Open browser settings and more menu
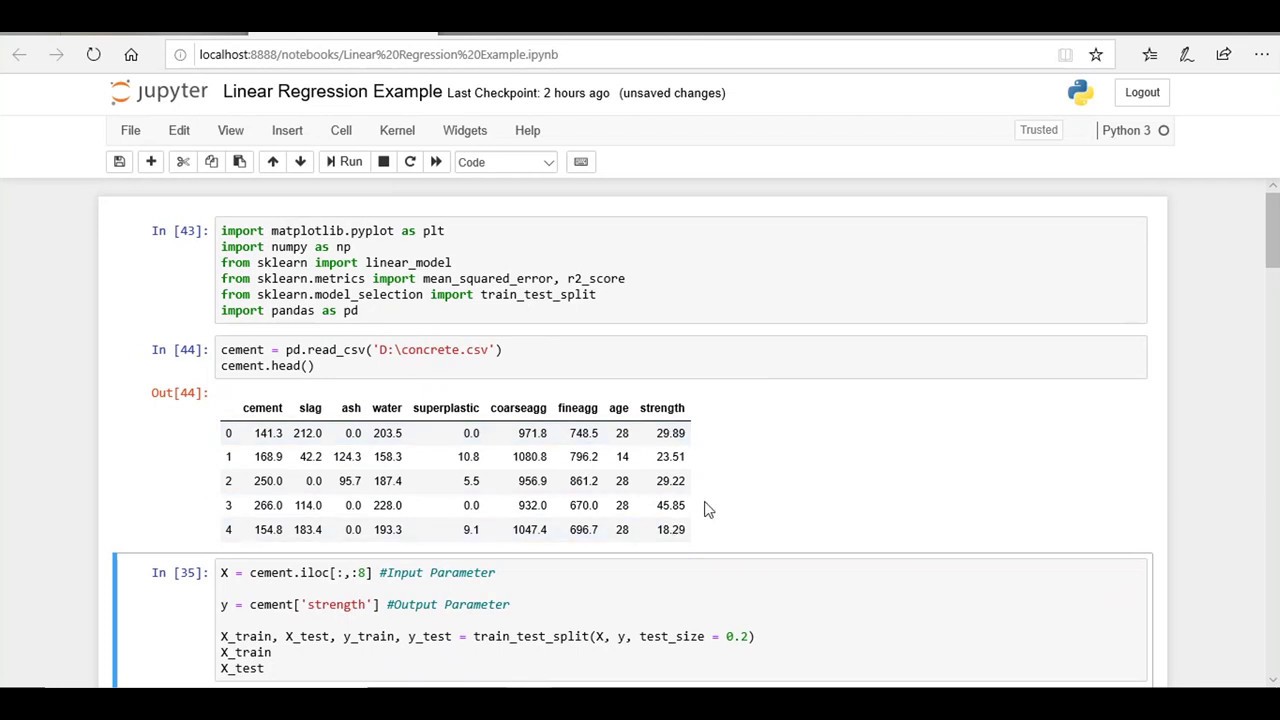The image size is (1280, 720). click(1261, 54)
